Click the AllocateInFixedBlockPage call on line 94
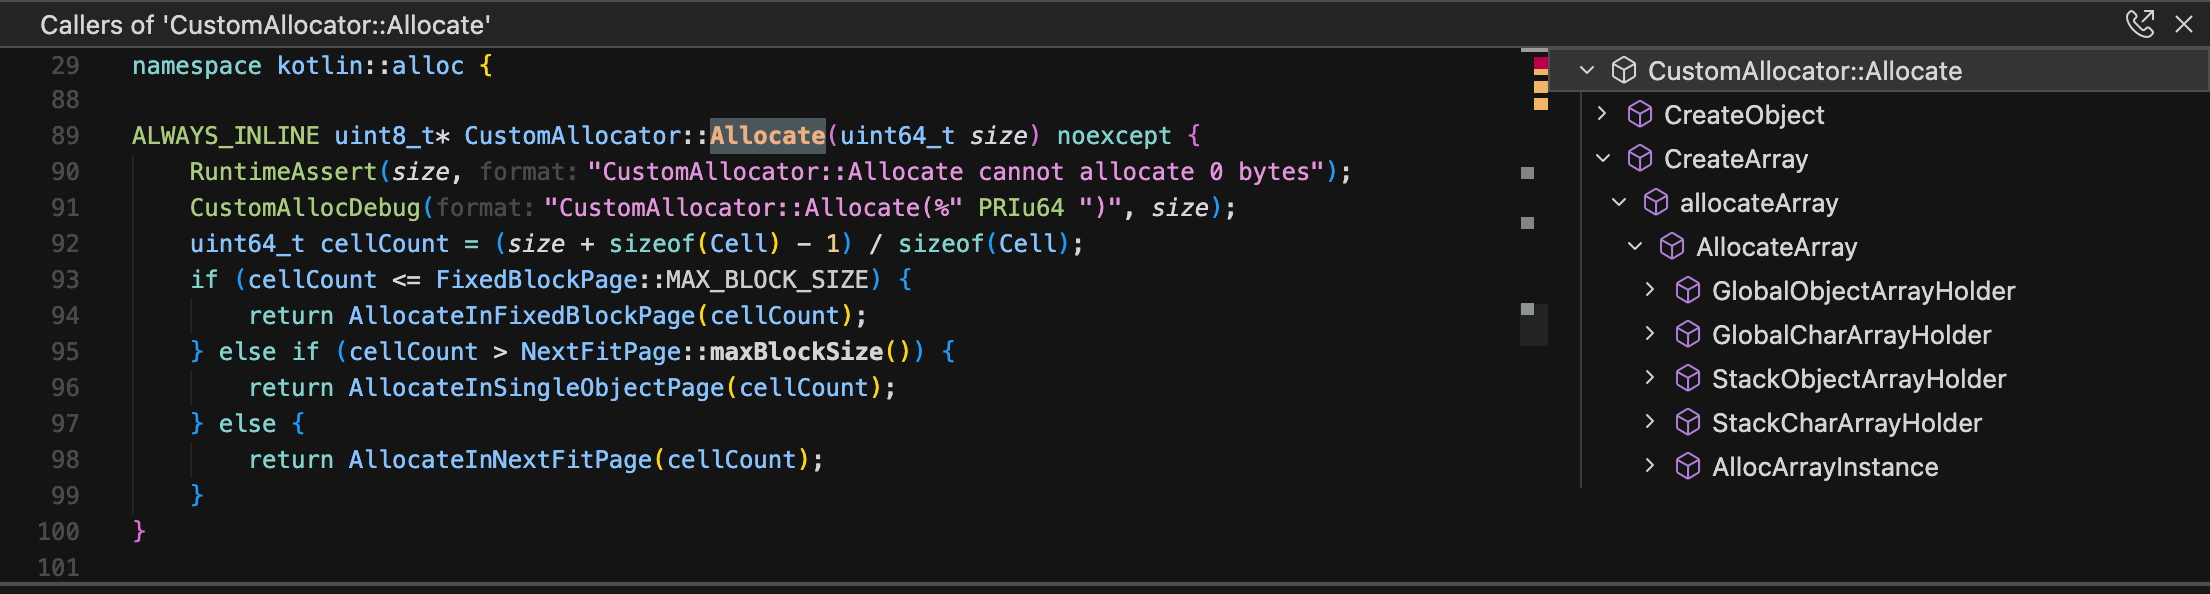The height and width of the screenshot is (594, 2210). coord(521,316)
